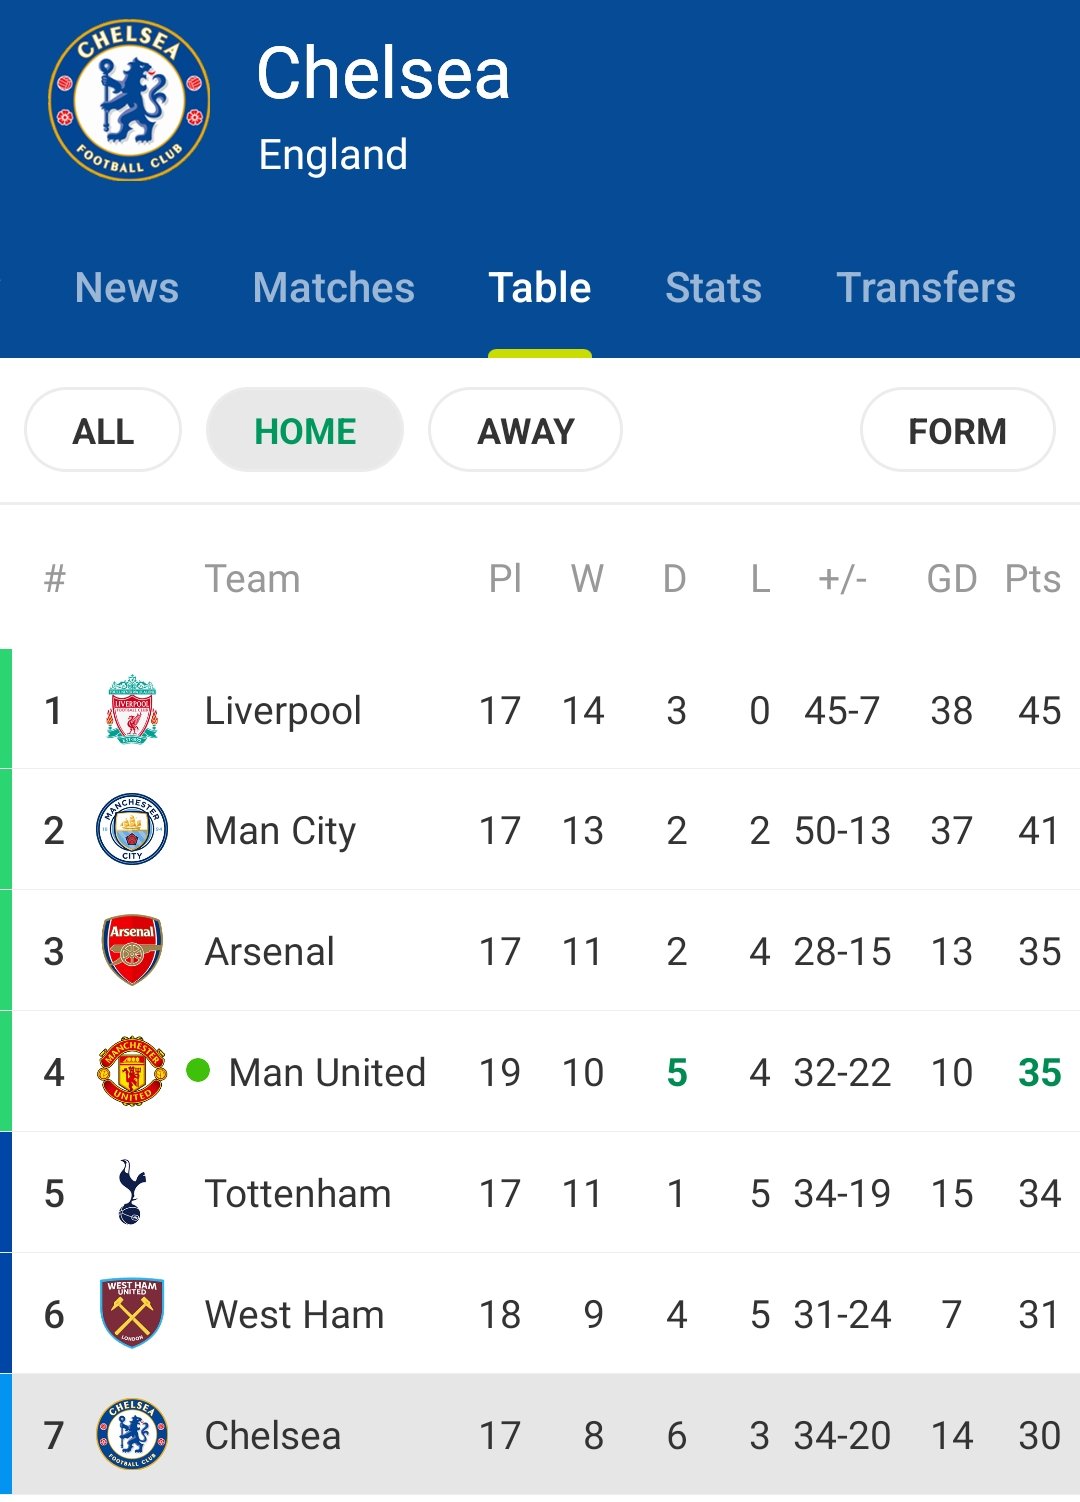Image resolution: width=1080 pixels, height=1502 pixels.
Task: Go to the Transfers tab
Action: coord(926,288)
